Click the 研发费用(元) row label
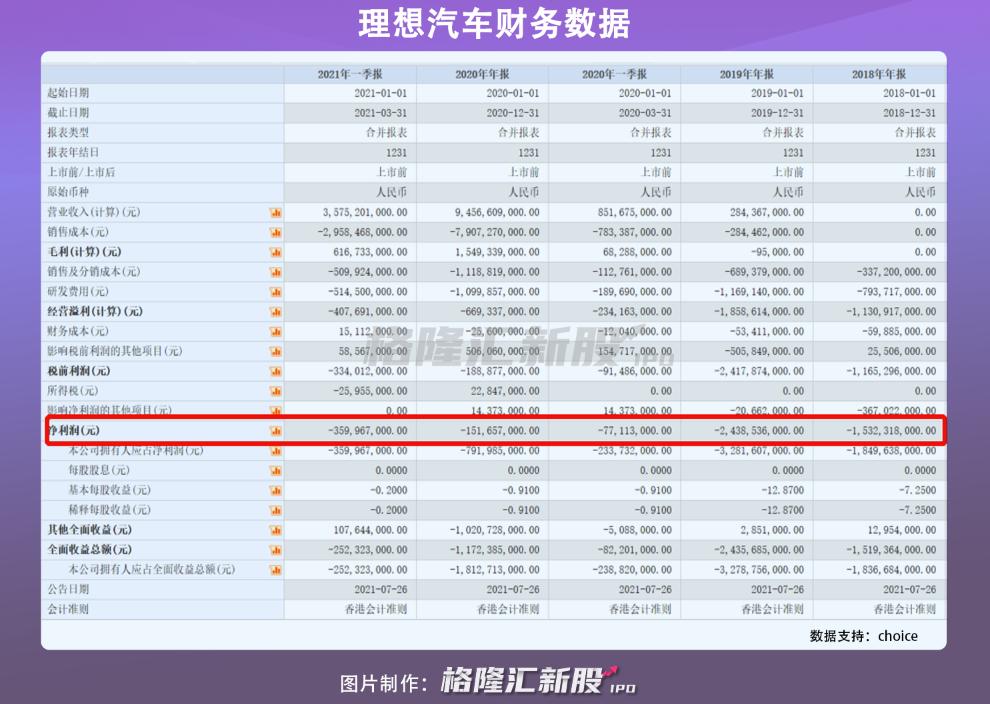The width and height of the screenshot is (990, 704). 78,292
